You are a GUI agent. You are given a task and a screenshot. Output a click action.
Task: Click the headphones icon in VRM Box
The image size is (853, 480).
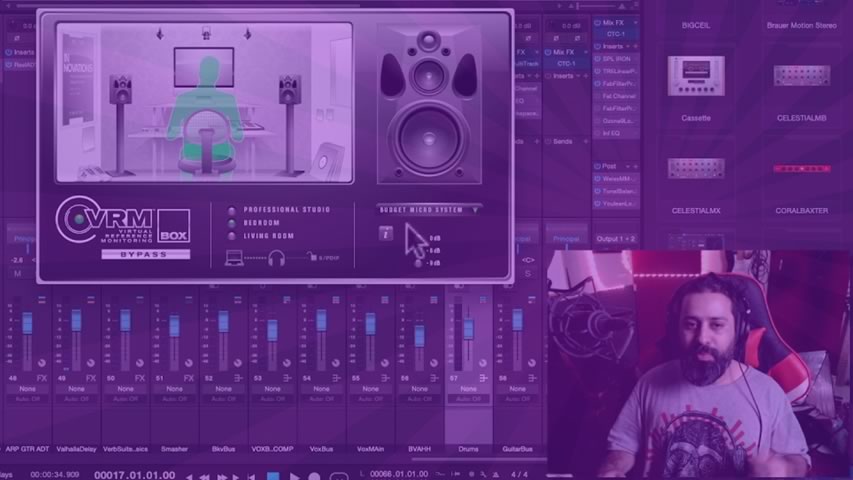[x=276, y=258]
